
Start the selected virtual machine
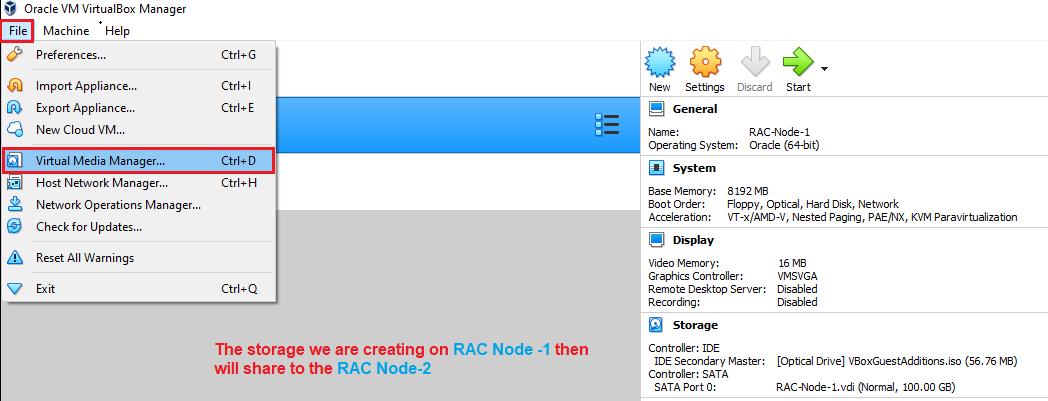point(798,70)
